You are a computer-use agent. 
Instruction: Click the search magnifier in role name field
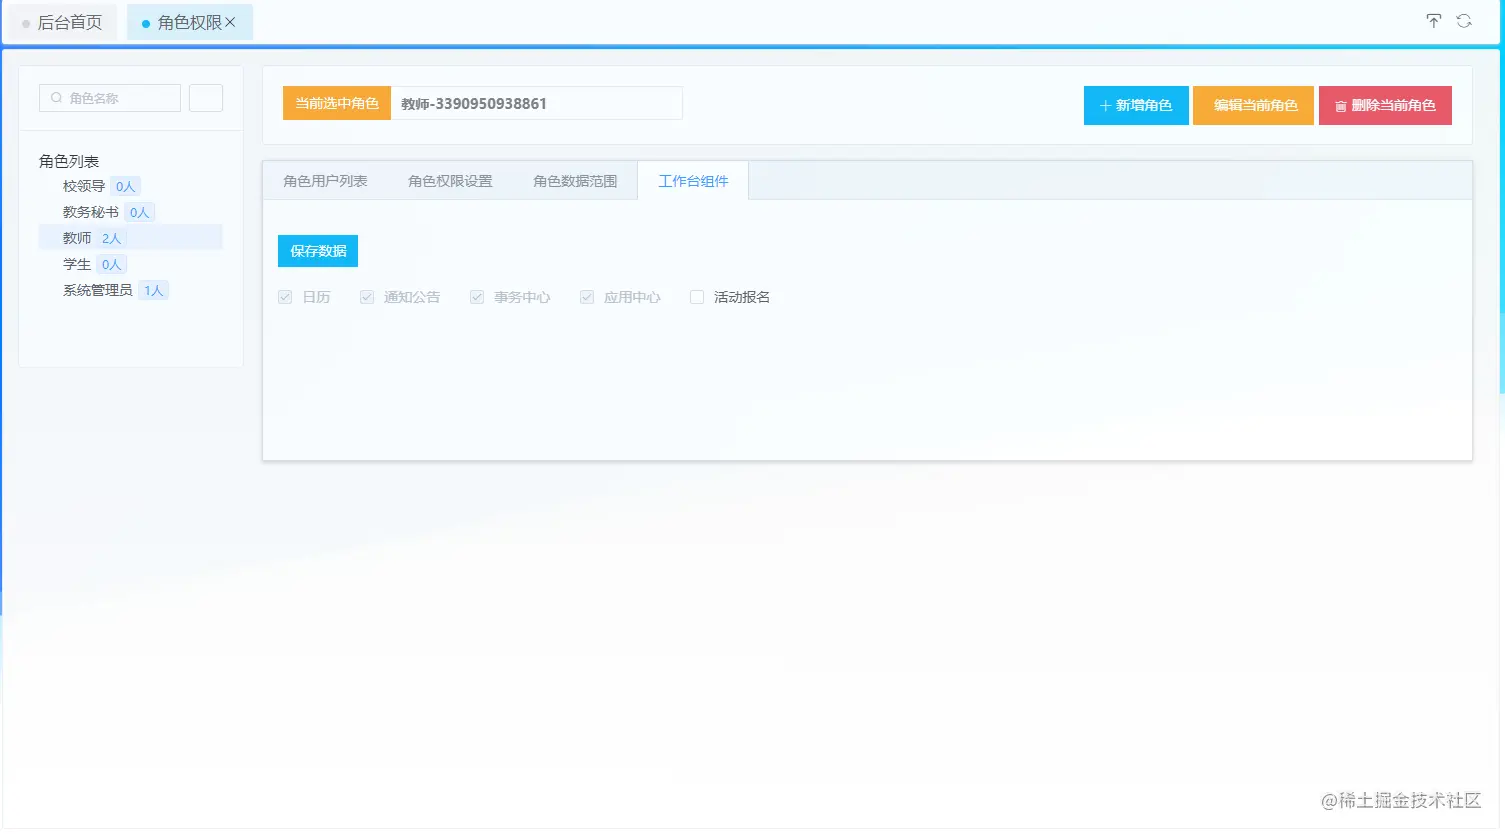coord(57,98)
